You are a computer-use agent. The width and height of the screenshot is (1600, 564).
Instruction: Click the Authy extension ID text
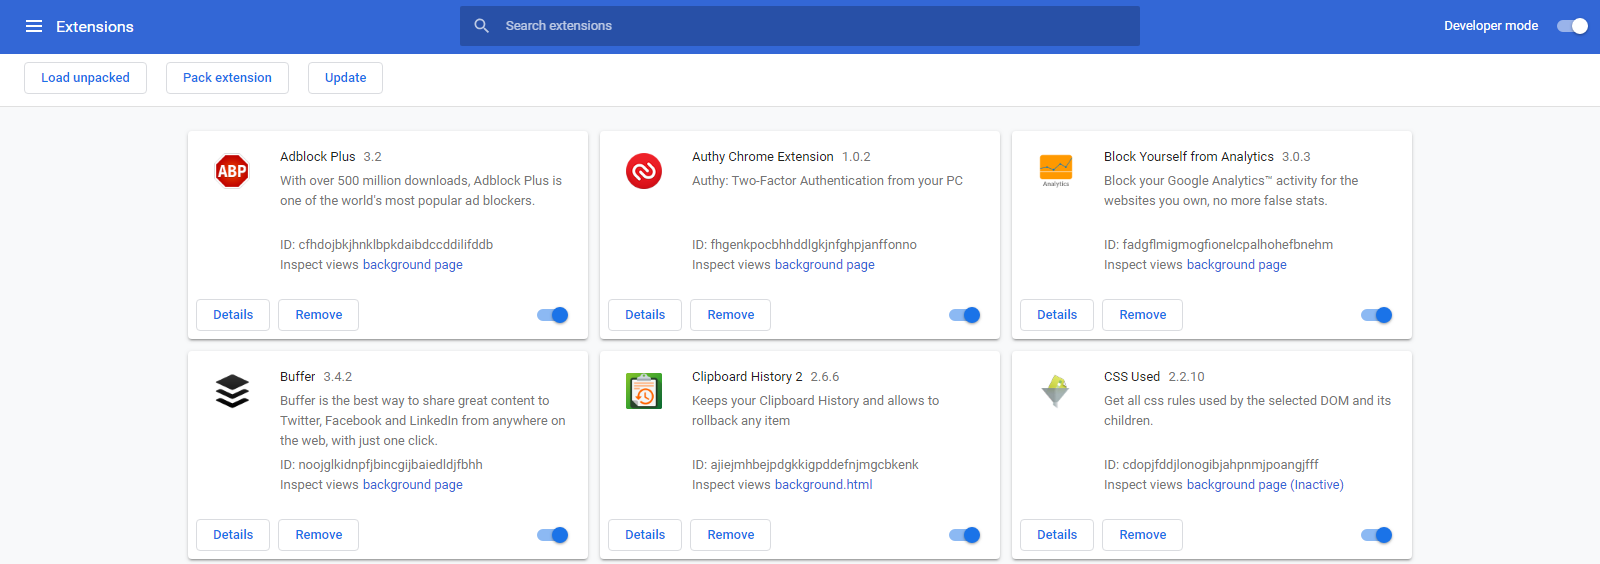[x=804, y=245]
